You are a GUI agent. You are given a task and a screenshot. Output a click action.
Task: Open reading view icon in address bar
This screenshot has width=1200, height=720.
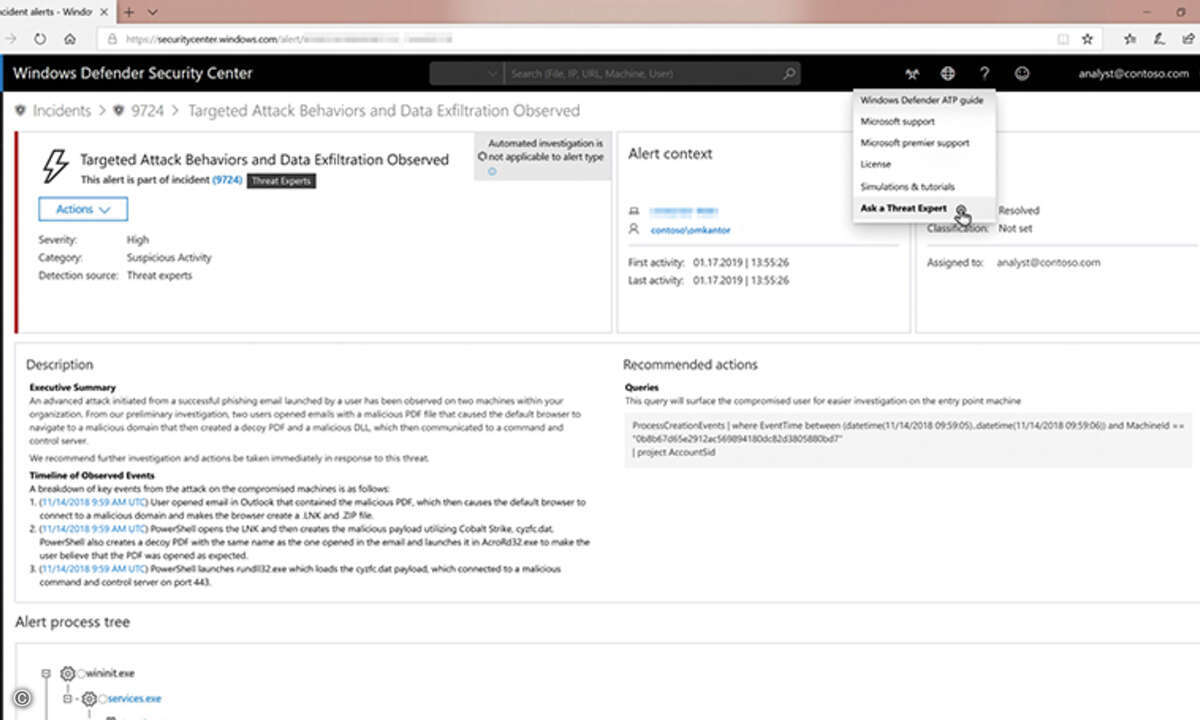pyautogui.click(x=1063, y=39)
